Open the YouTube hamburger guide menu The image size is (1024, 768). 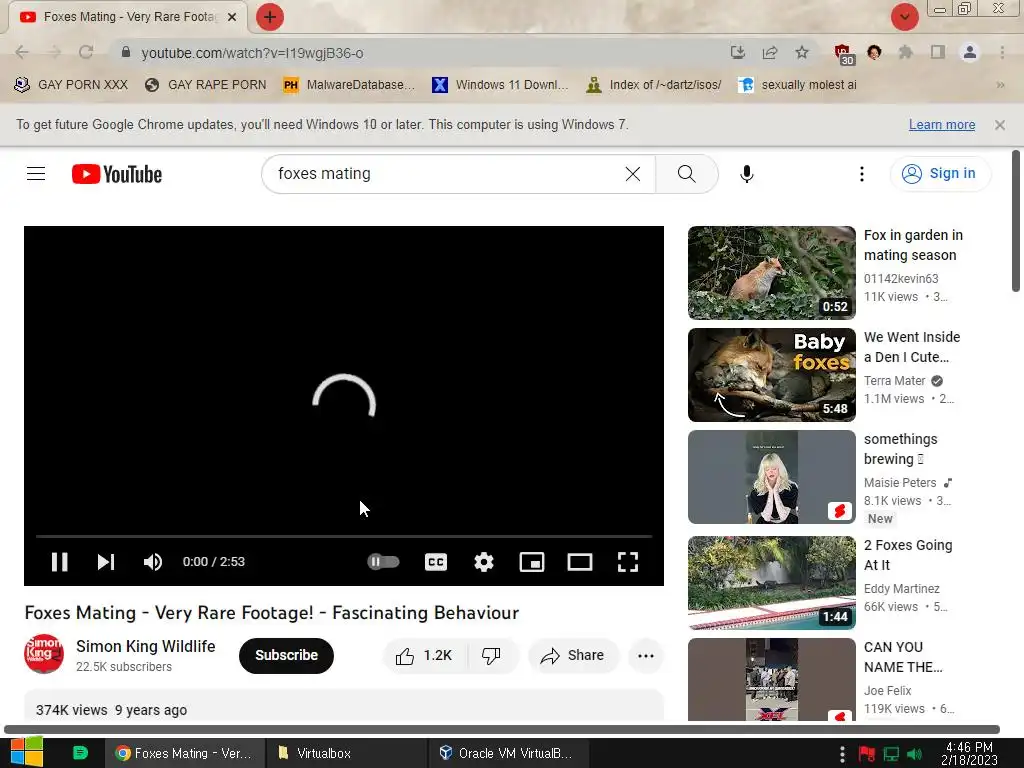[x=36, y=174]
